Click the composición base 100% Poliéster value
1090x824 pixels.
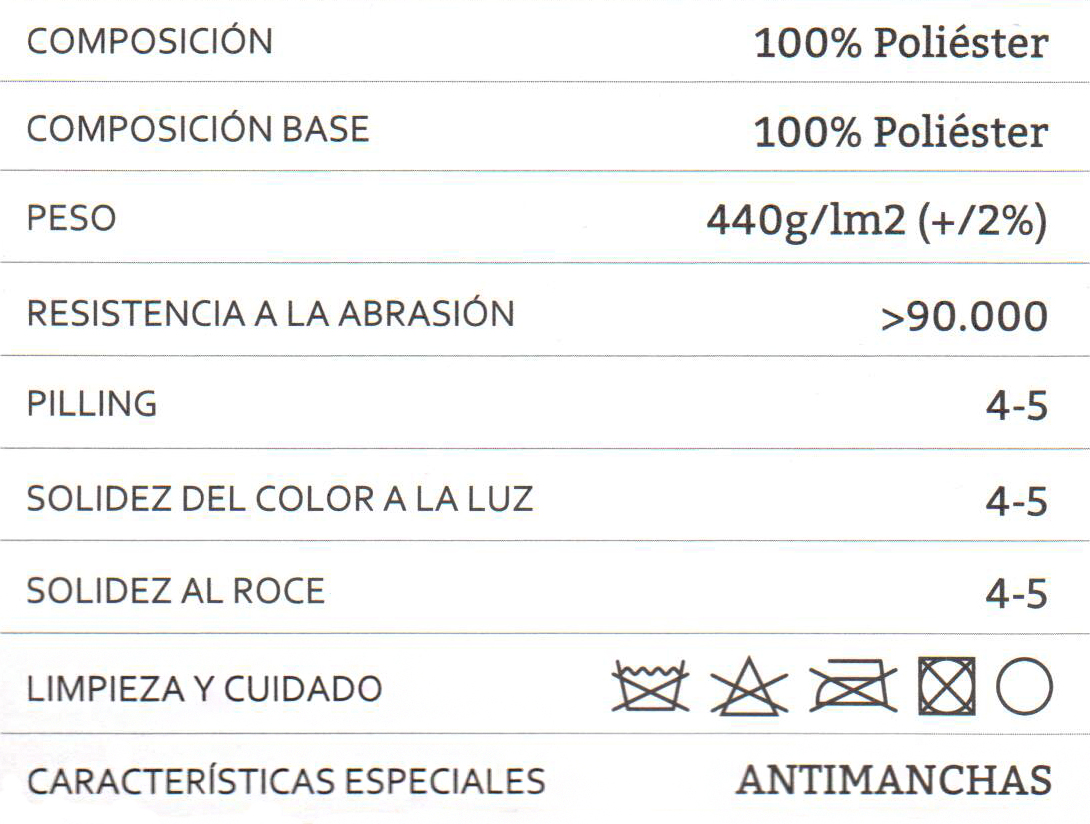(x=901, y=132)
